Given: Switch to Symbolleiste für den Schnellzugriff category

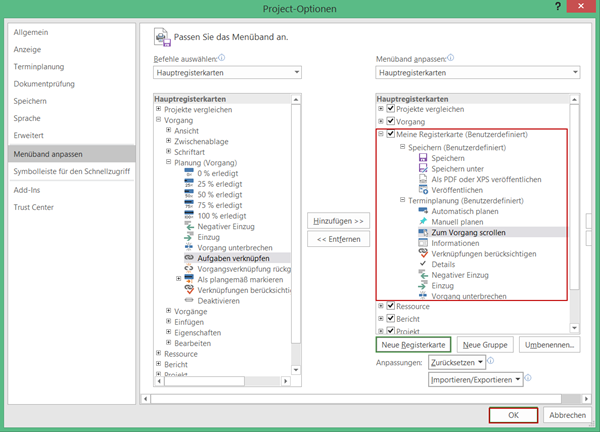Looking at the screenshot, I should (71, 171).
